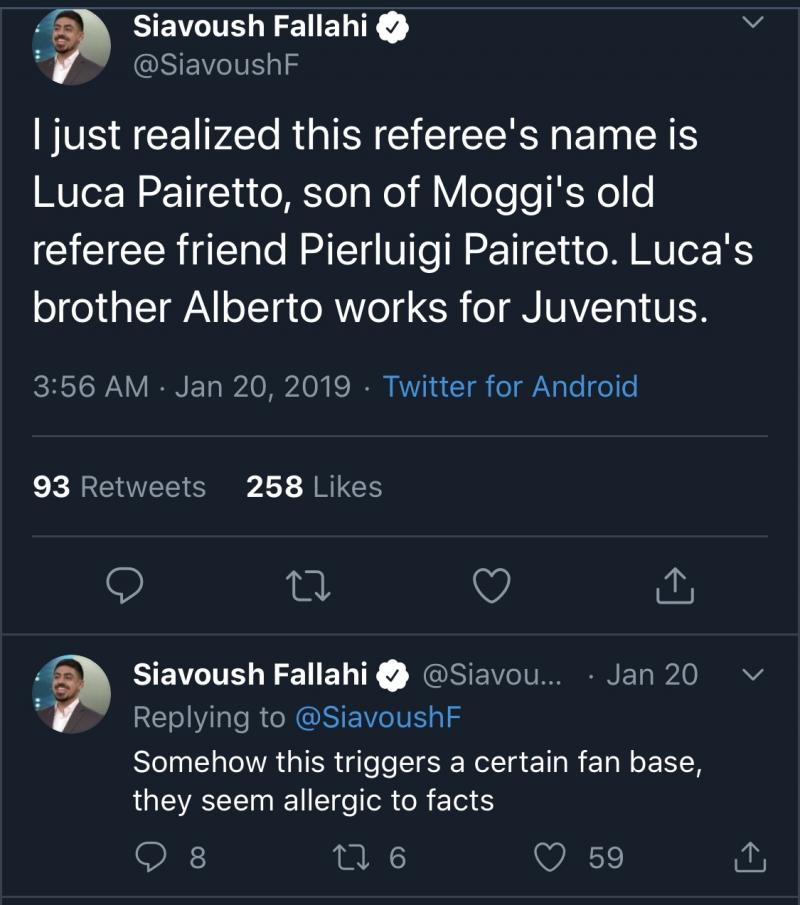Screen dimensions: 800x905
Task: View the 258 Likes list
Action: [x=314, y=487]
